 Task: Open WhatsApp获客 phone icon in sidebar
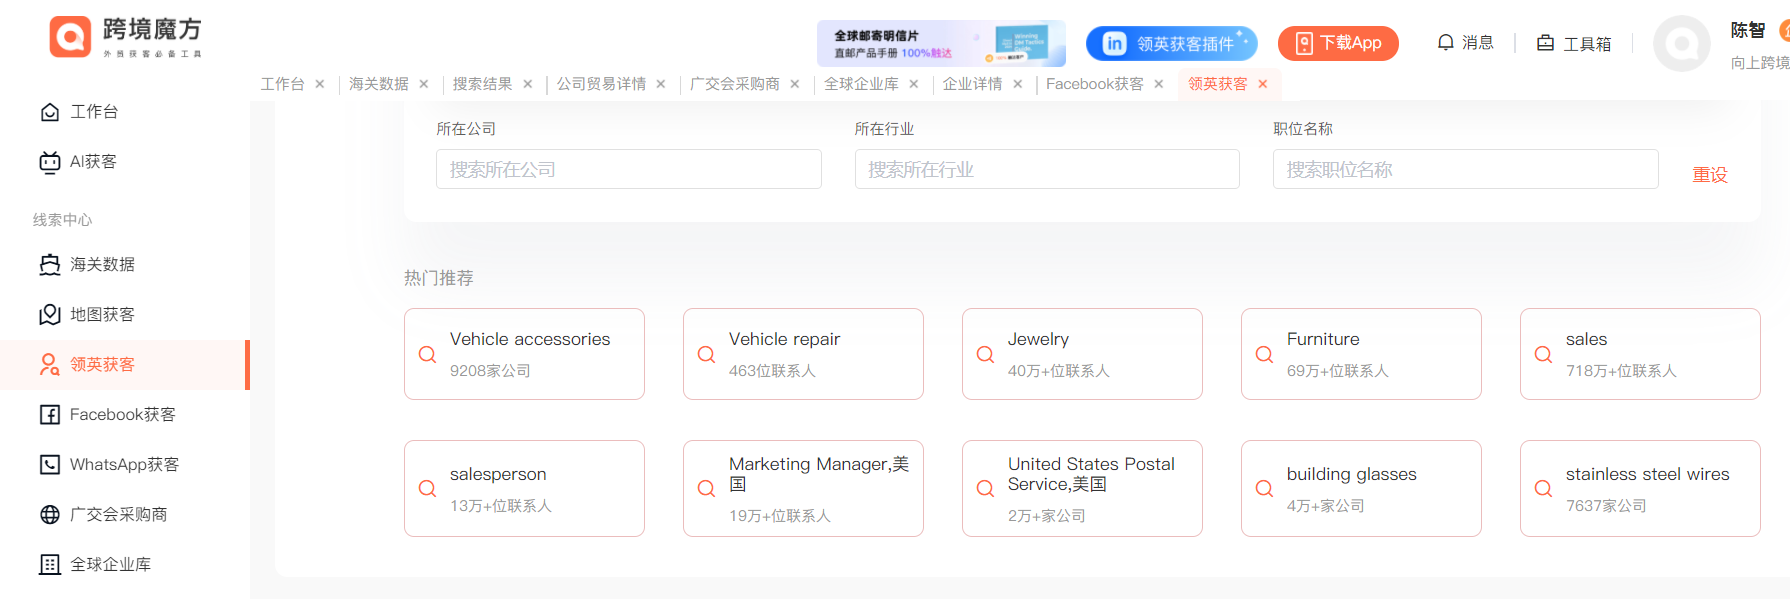49,465
